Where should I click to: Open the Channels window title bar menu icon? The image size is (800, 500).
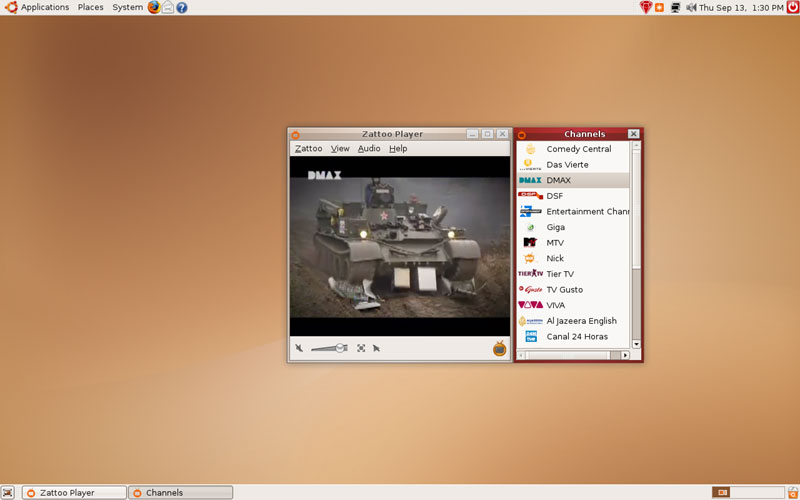point(521,135)
